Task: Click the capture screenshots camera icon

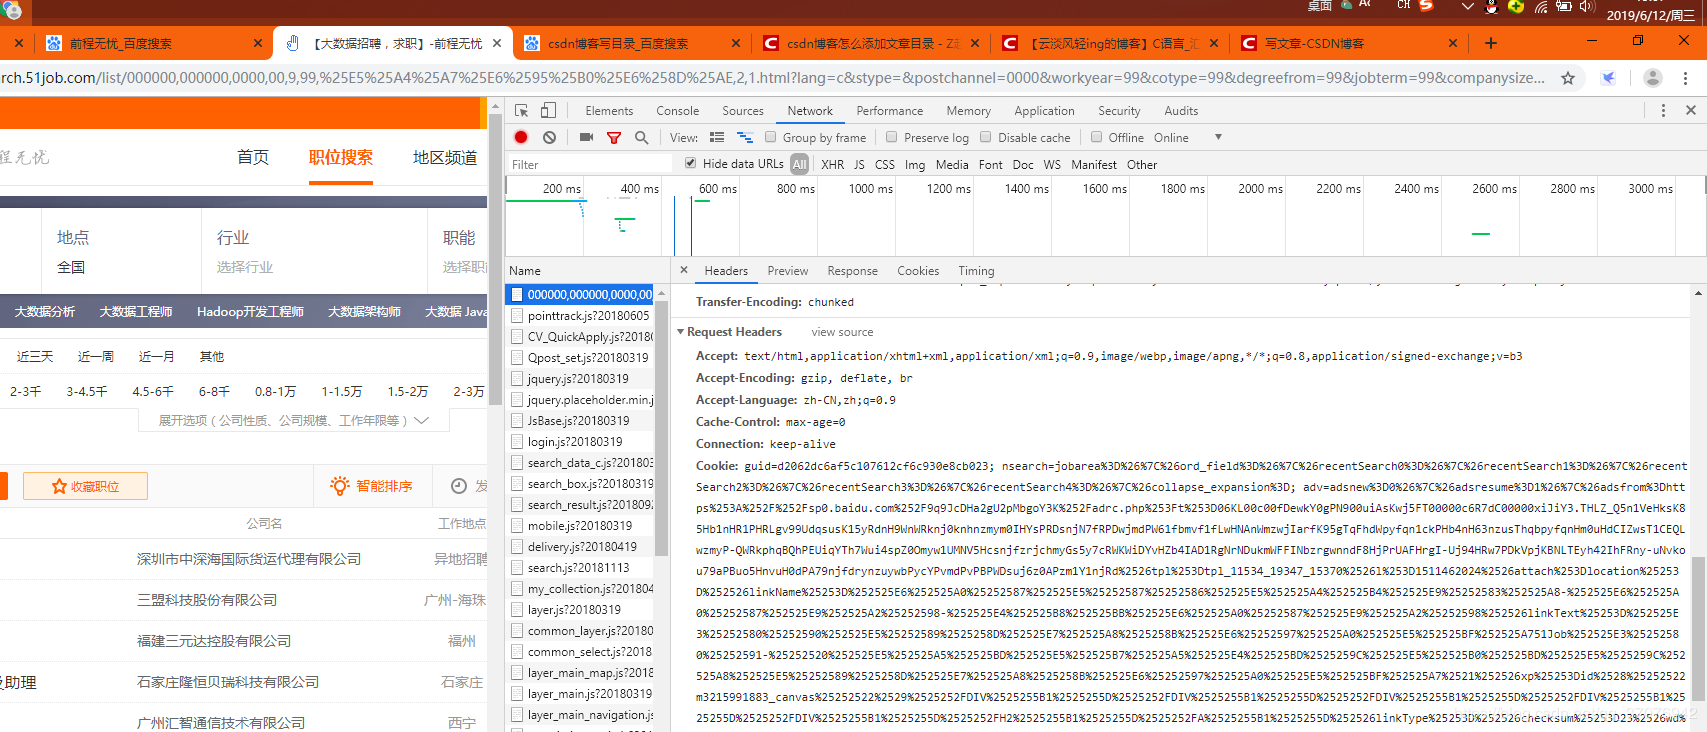Action: point(586,137)
